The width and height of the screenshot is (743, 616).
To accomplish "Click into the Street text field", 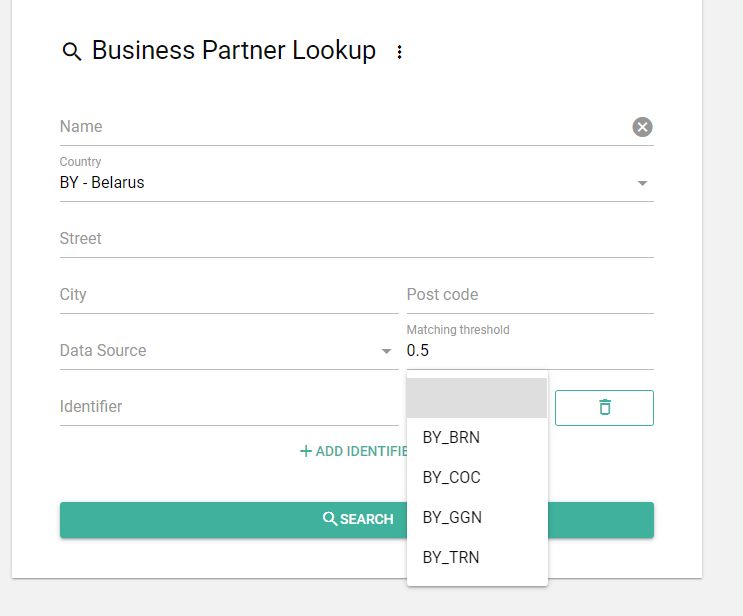I will click(x=356, y=239).
